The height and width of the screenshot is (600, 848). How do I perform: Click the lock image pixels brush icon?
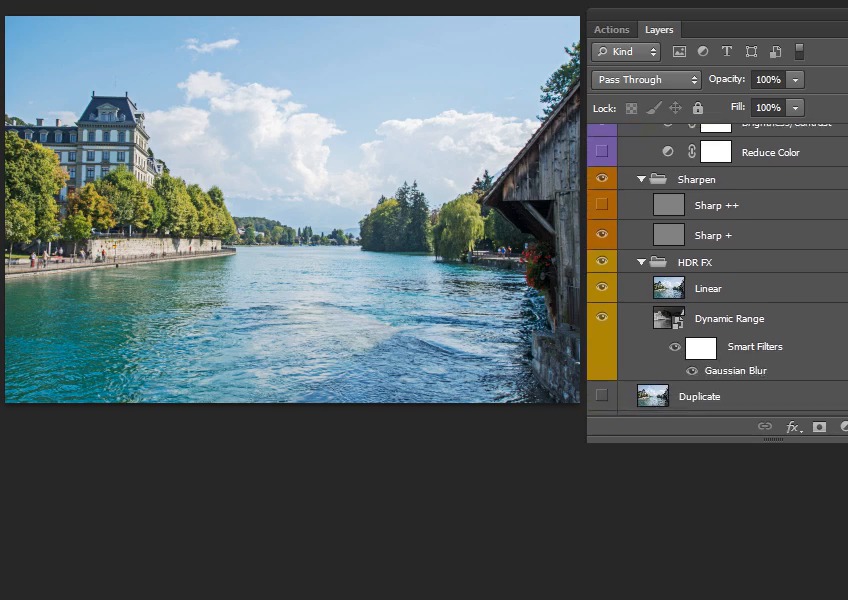(x=653, y=108)
